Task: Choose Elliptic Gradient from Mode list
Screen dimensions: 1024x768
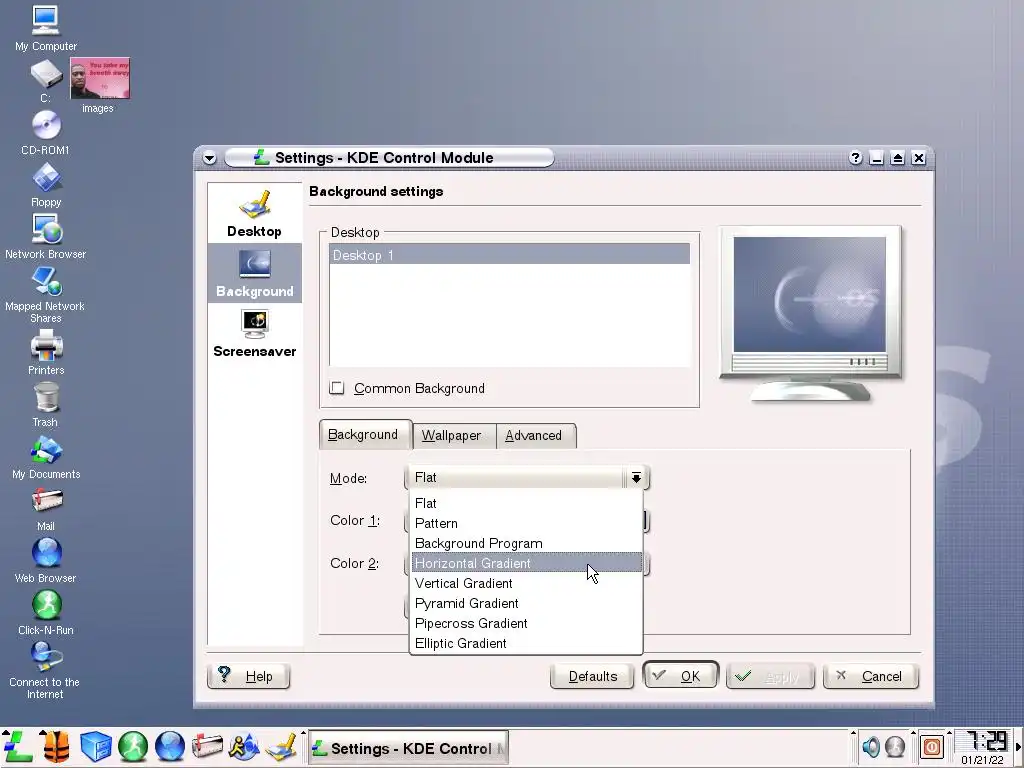Action: 526,643
